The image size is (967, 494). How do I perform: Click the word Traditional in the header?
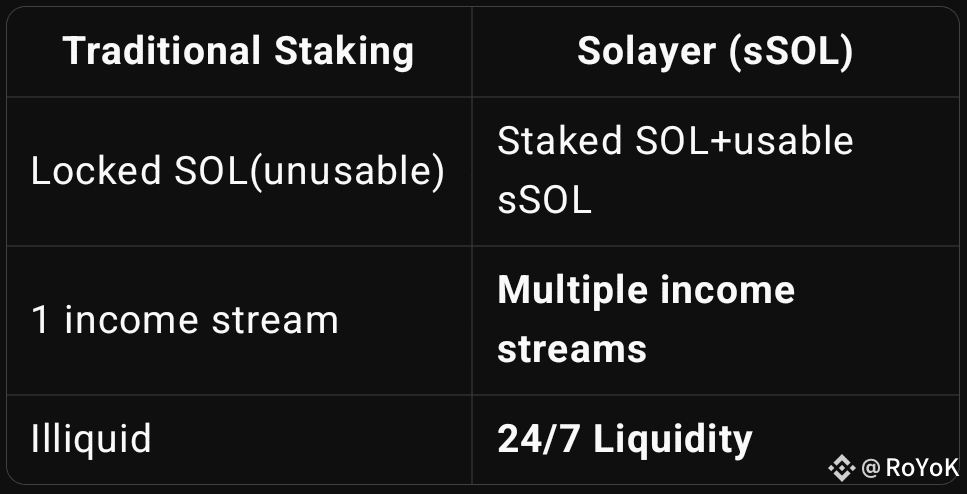[x=162, y=51]
